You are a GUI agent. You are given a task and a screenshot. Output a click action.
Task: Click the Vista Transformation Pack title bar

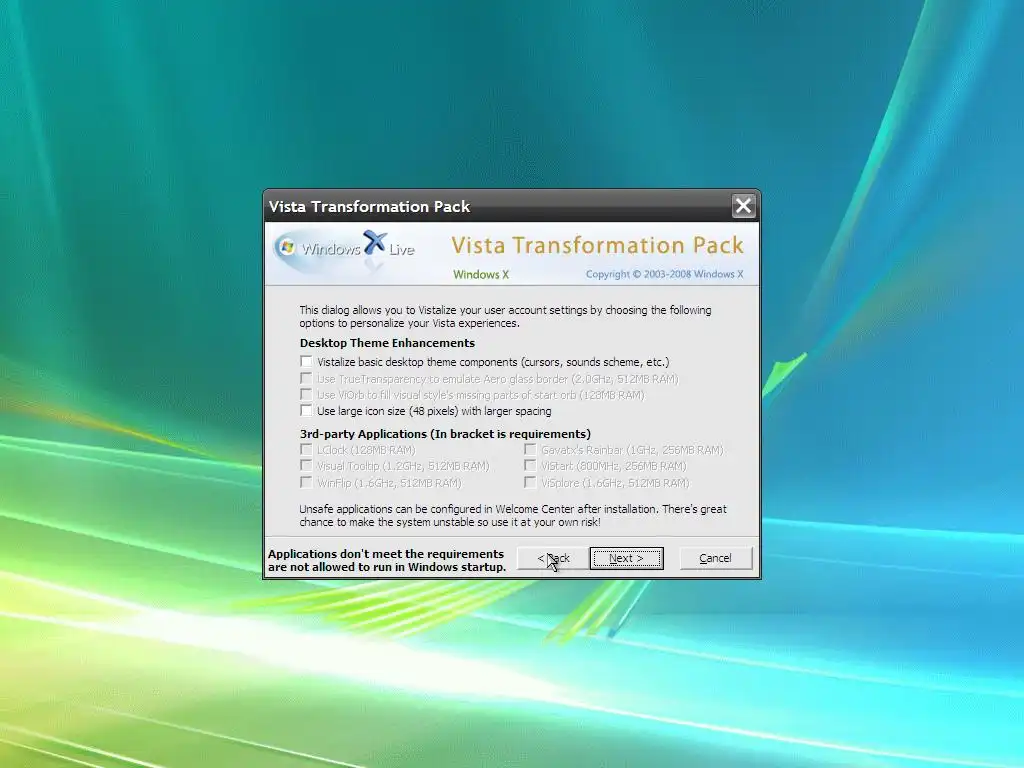(496, 206)
